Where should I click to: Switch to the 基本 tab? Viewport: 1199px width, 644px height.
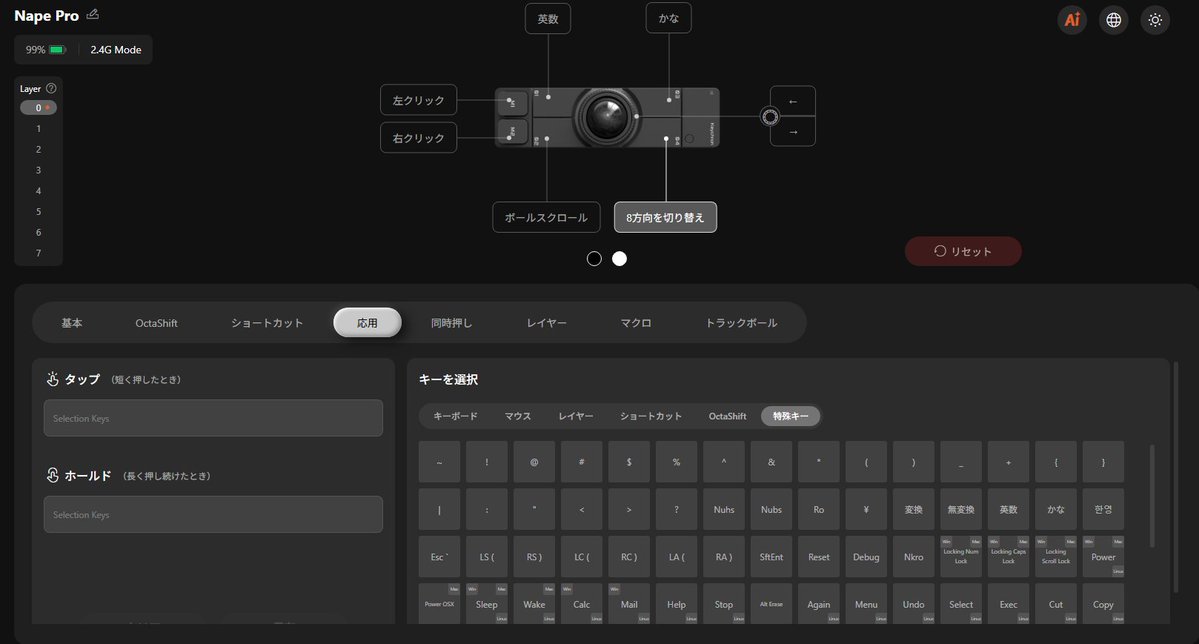tap(72, 323)
